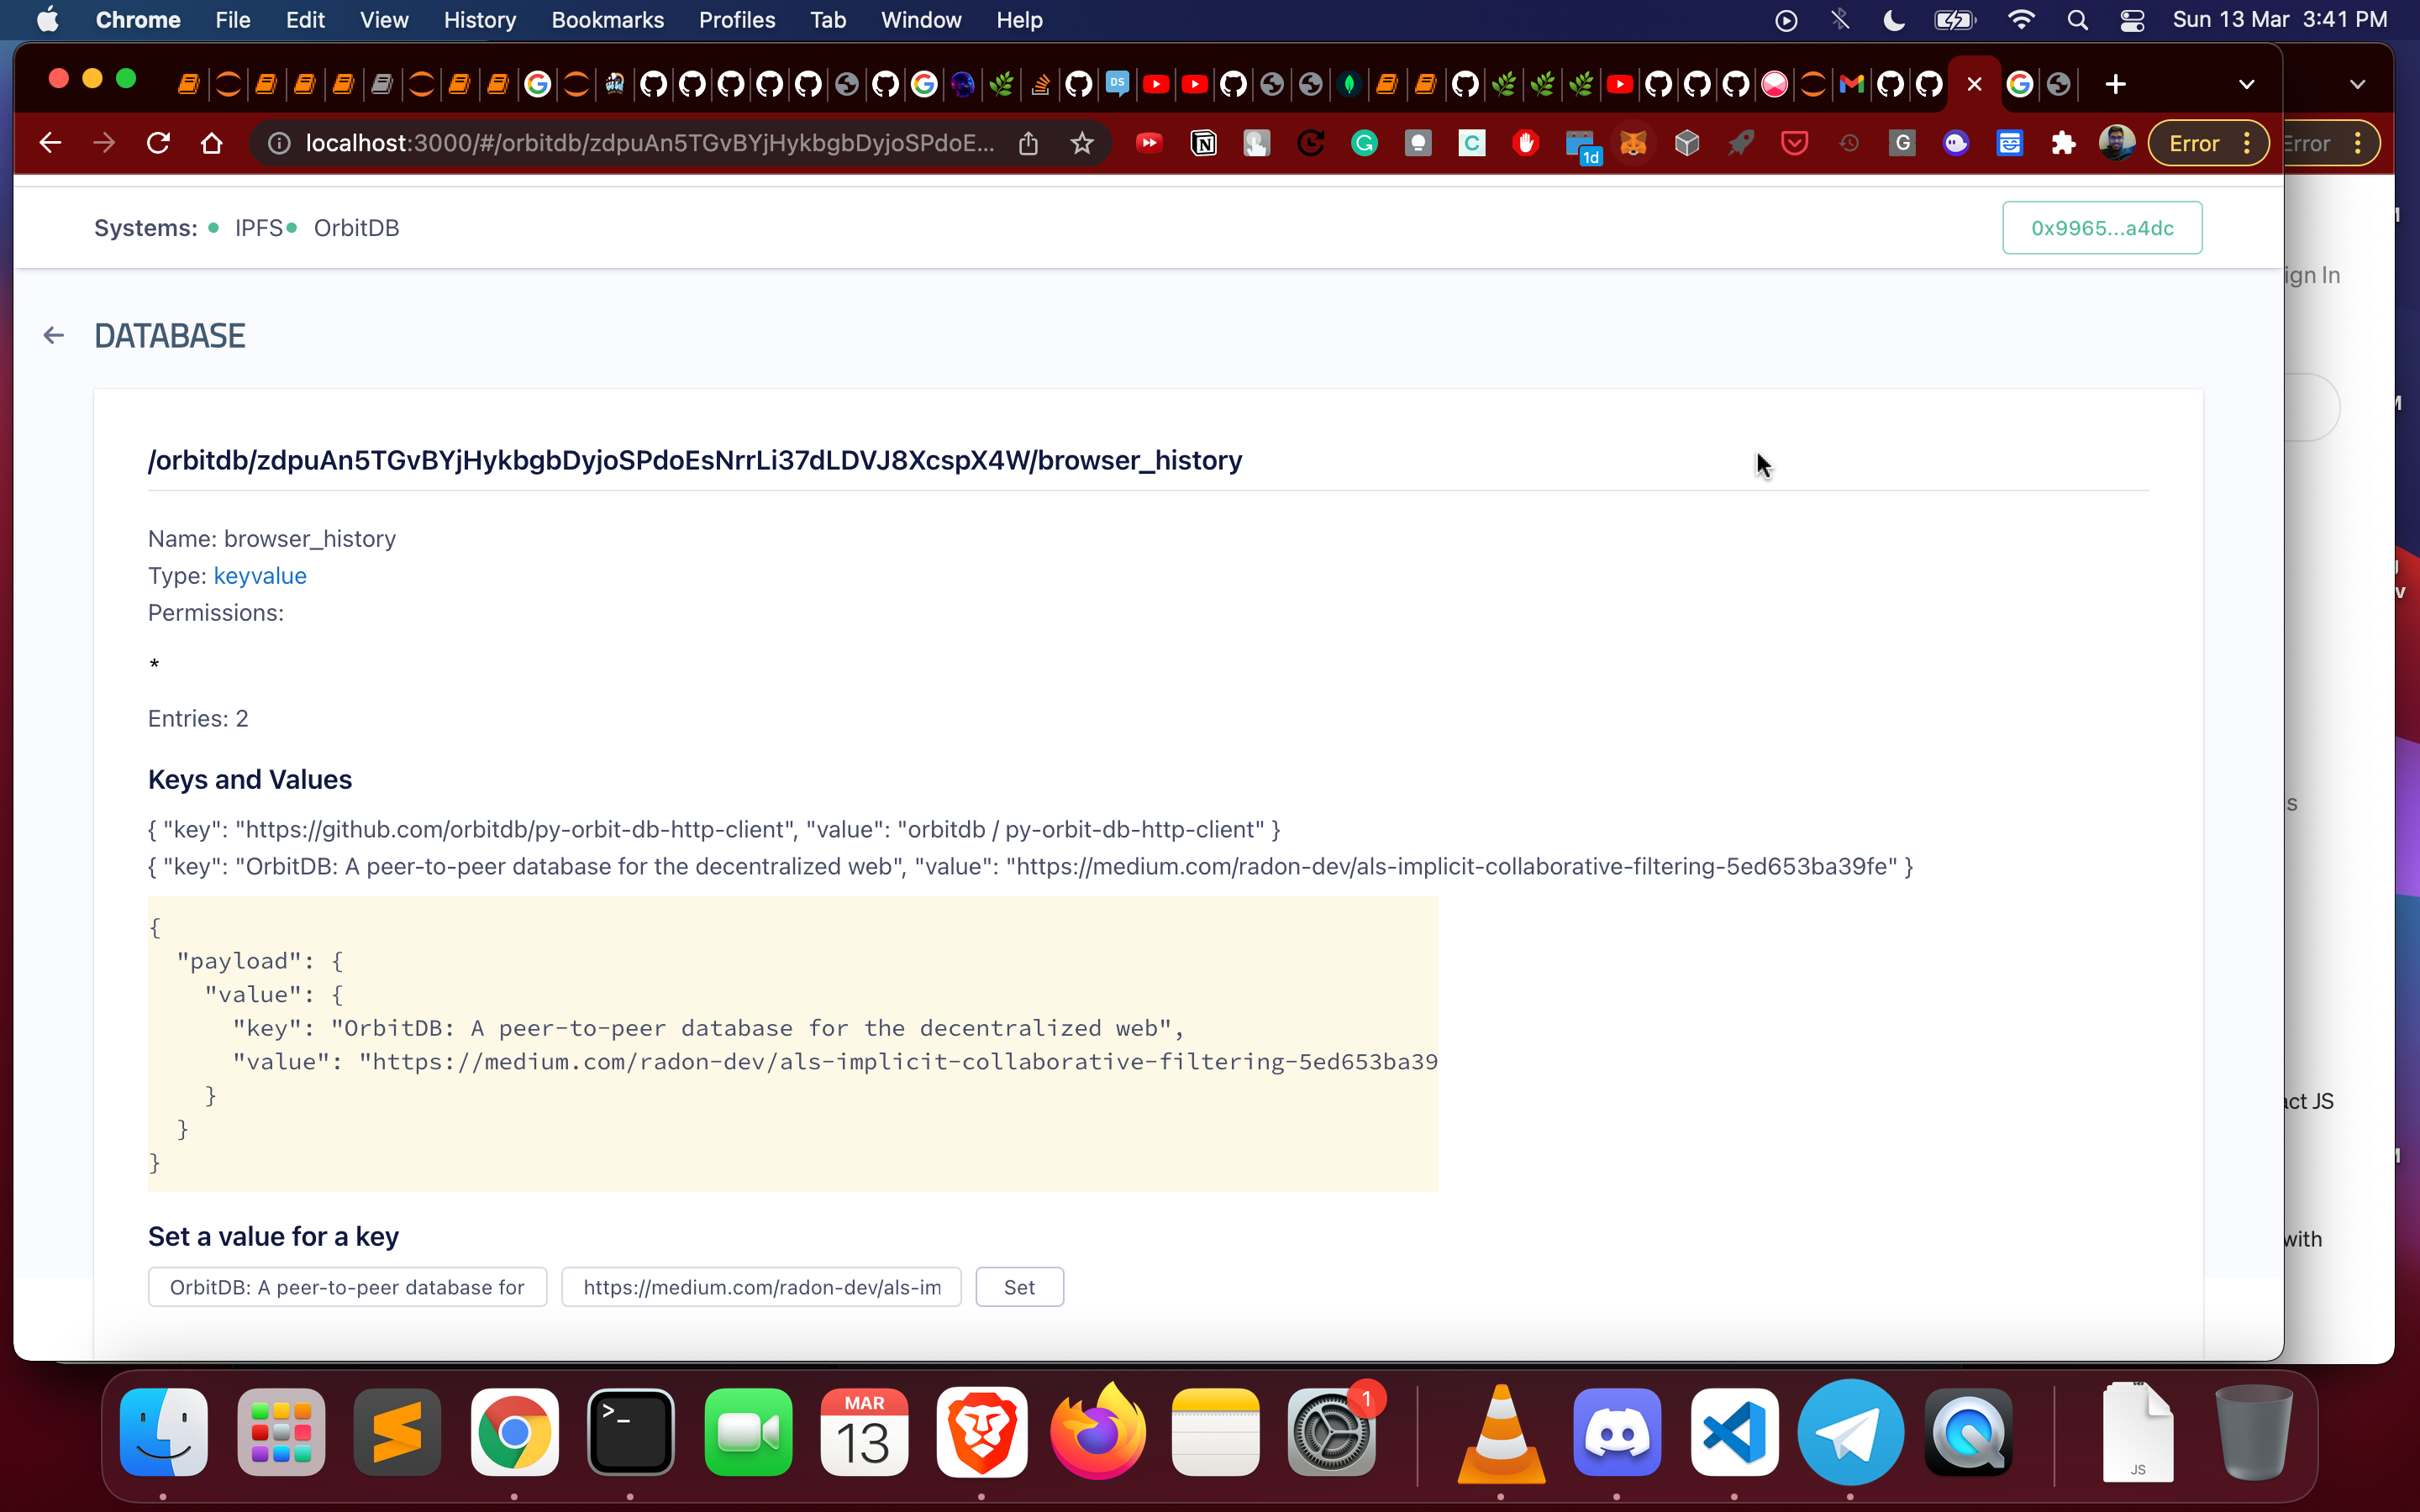Viewport: 2420px width, 1512px height.
Task: Toggle Wi-Fi menu bar icon
Action: (x=2021, y=20)
